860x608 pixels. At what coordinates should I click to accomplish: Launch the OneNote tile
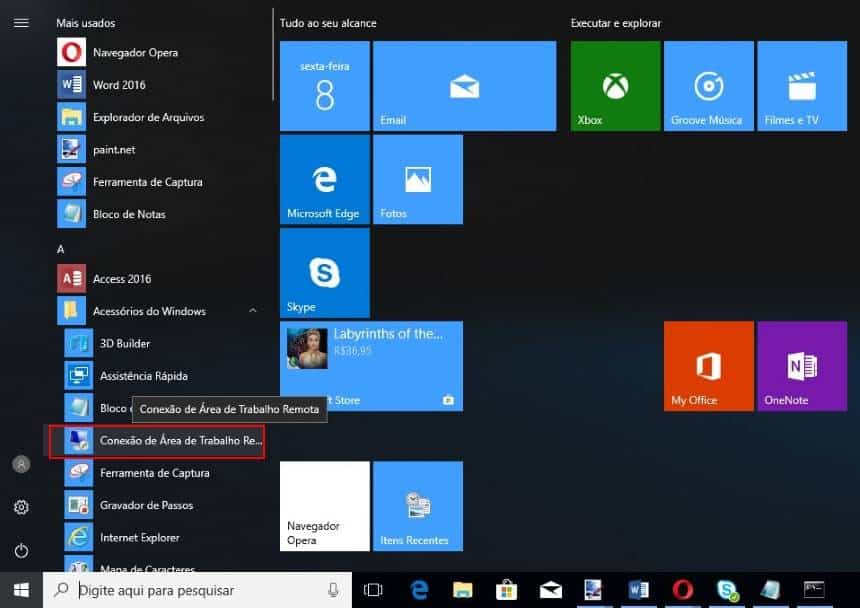point(802,366)
